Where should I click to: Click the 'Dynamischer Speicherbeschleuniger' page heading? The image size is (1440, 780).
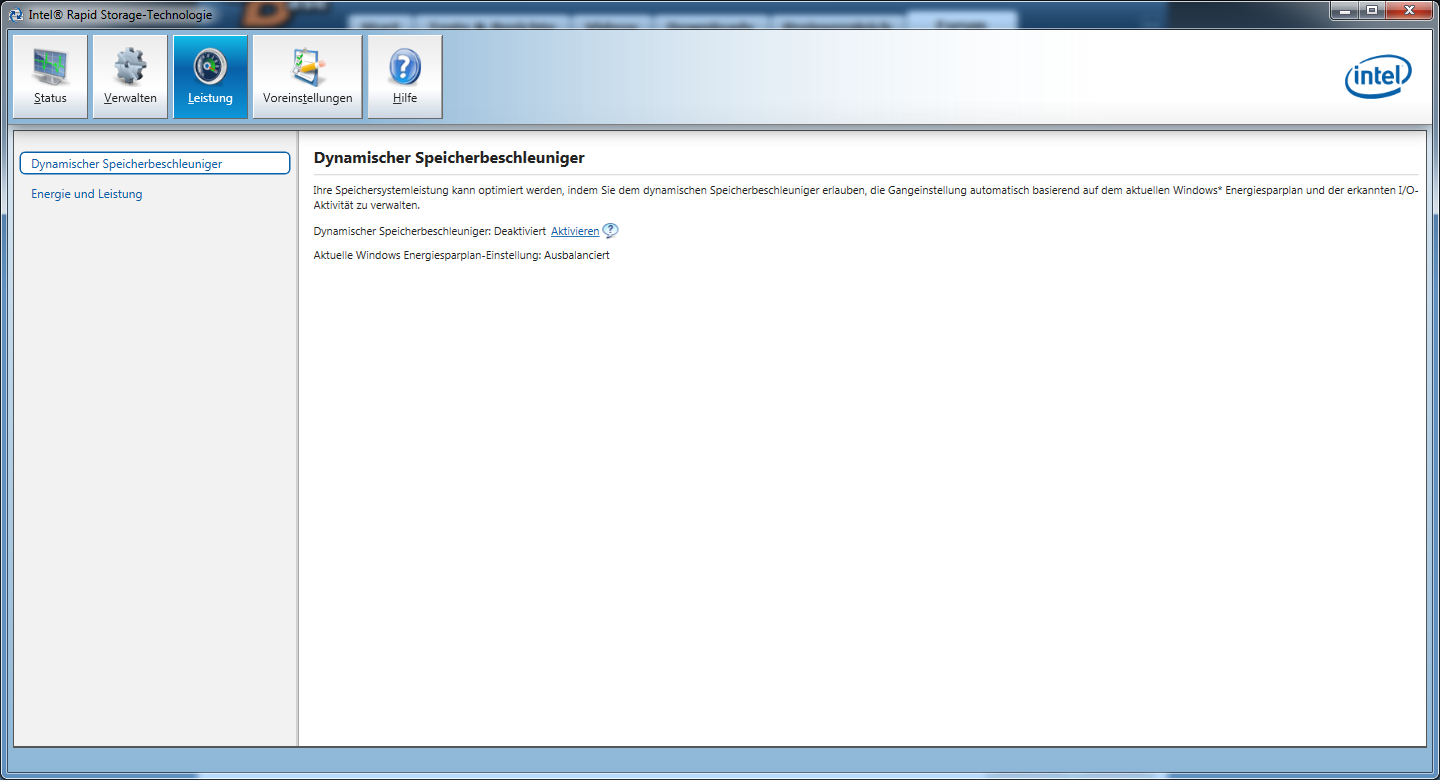click(x=449, y=158)
